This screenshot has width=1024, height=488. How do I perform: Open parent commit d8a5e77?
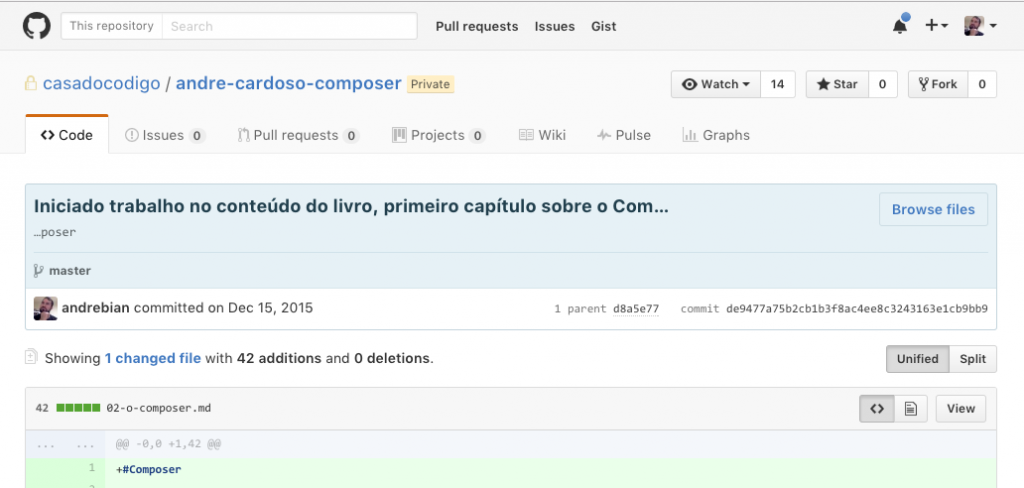click(x=635, y=309)
